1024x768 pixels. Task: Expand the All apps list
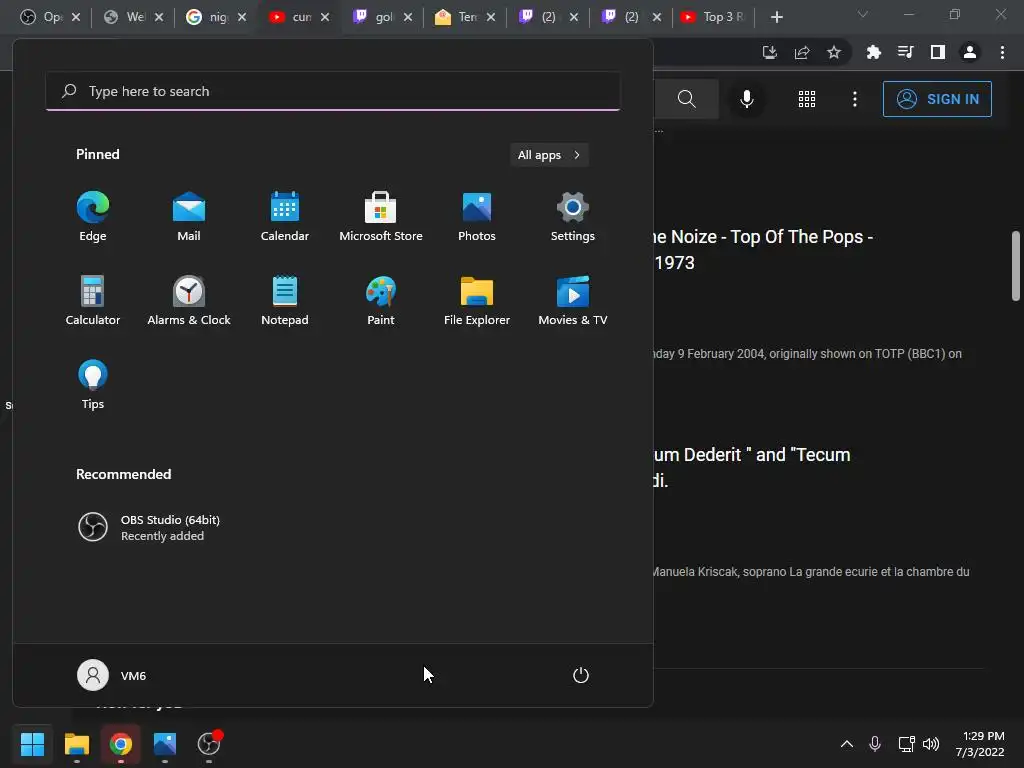(549, 155)
